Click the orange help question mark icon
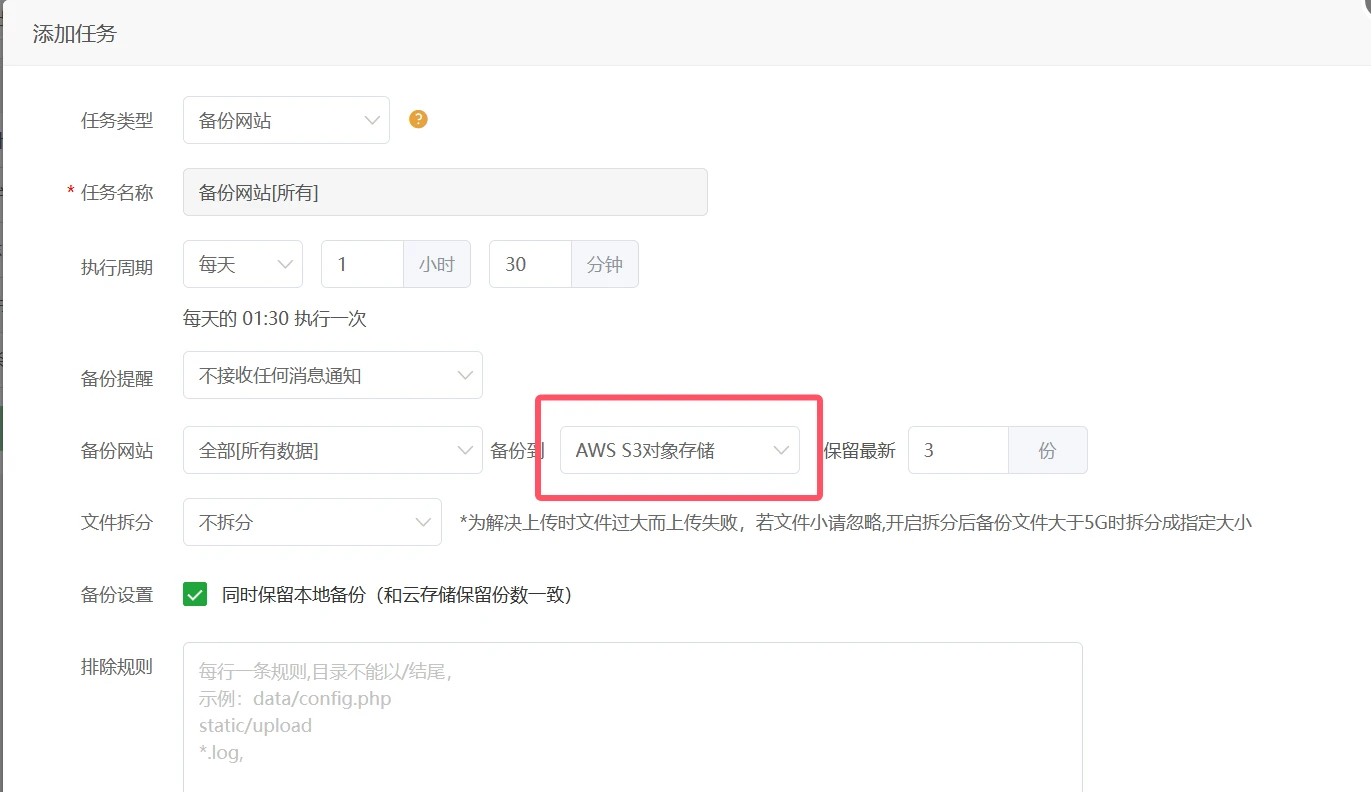The image size is (1371, 792). 418,119
